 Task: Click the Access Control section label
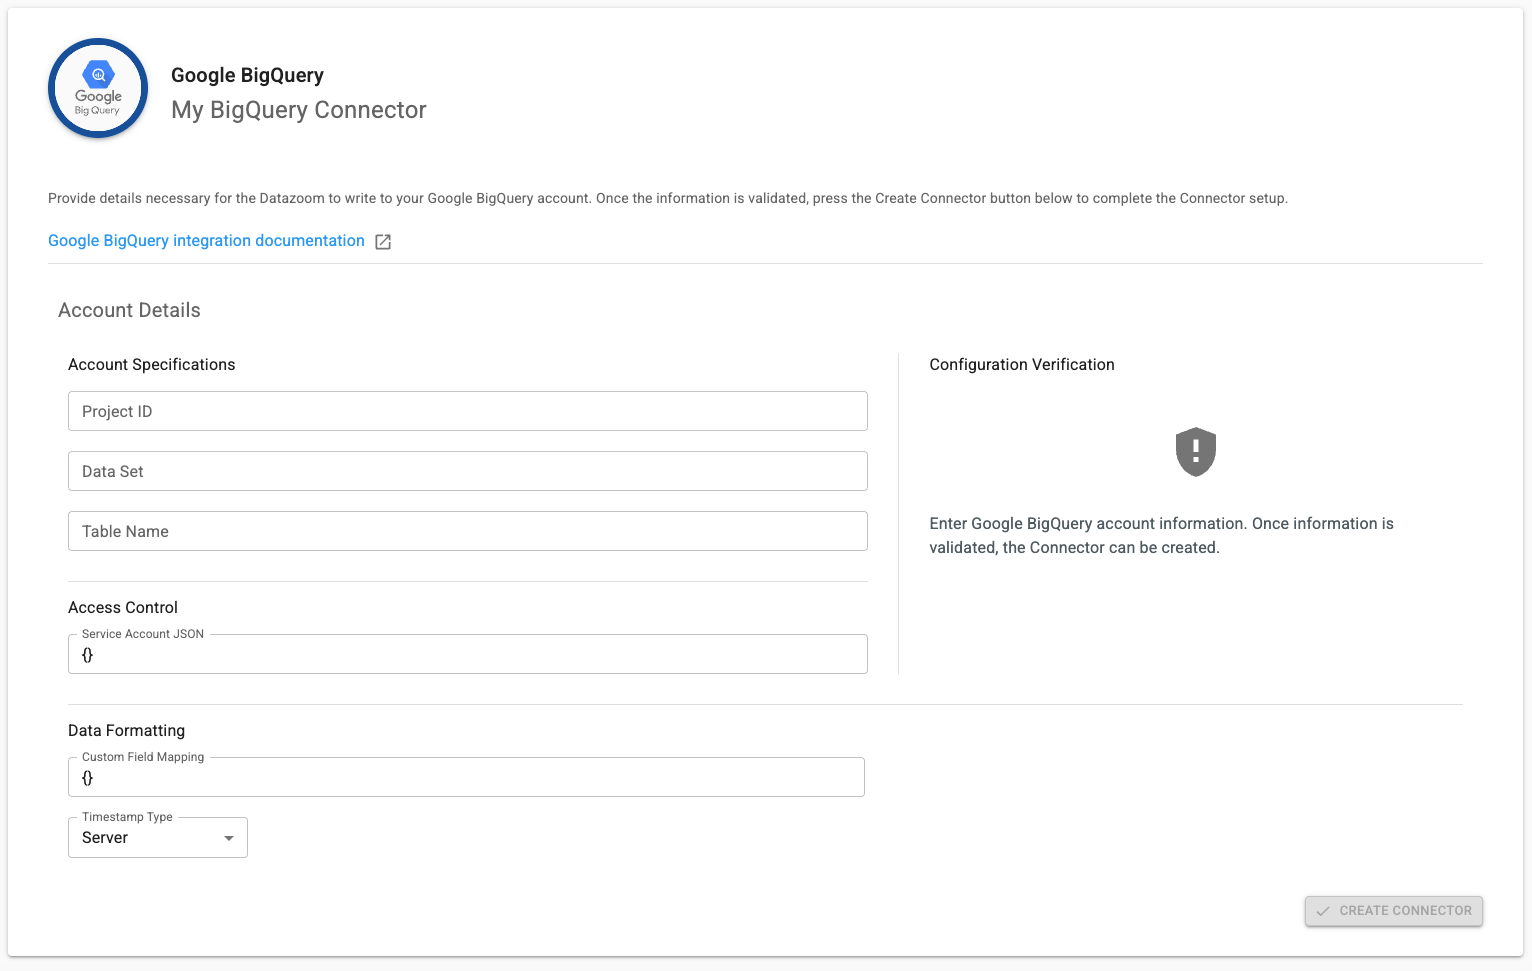[123, 608]
